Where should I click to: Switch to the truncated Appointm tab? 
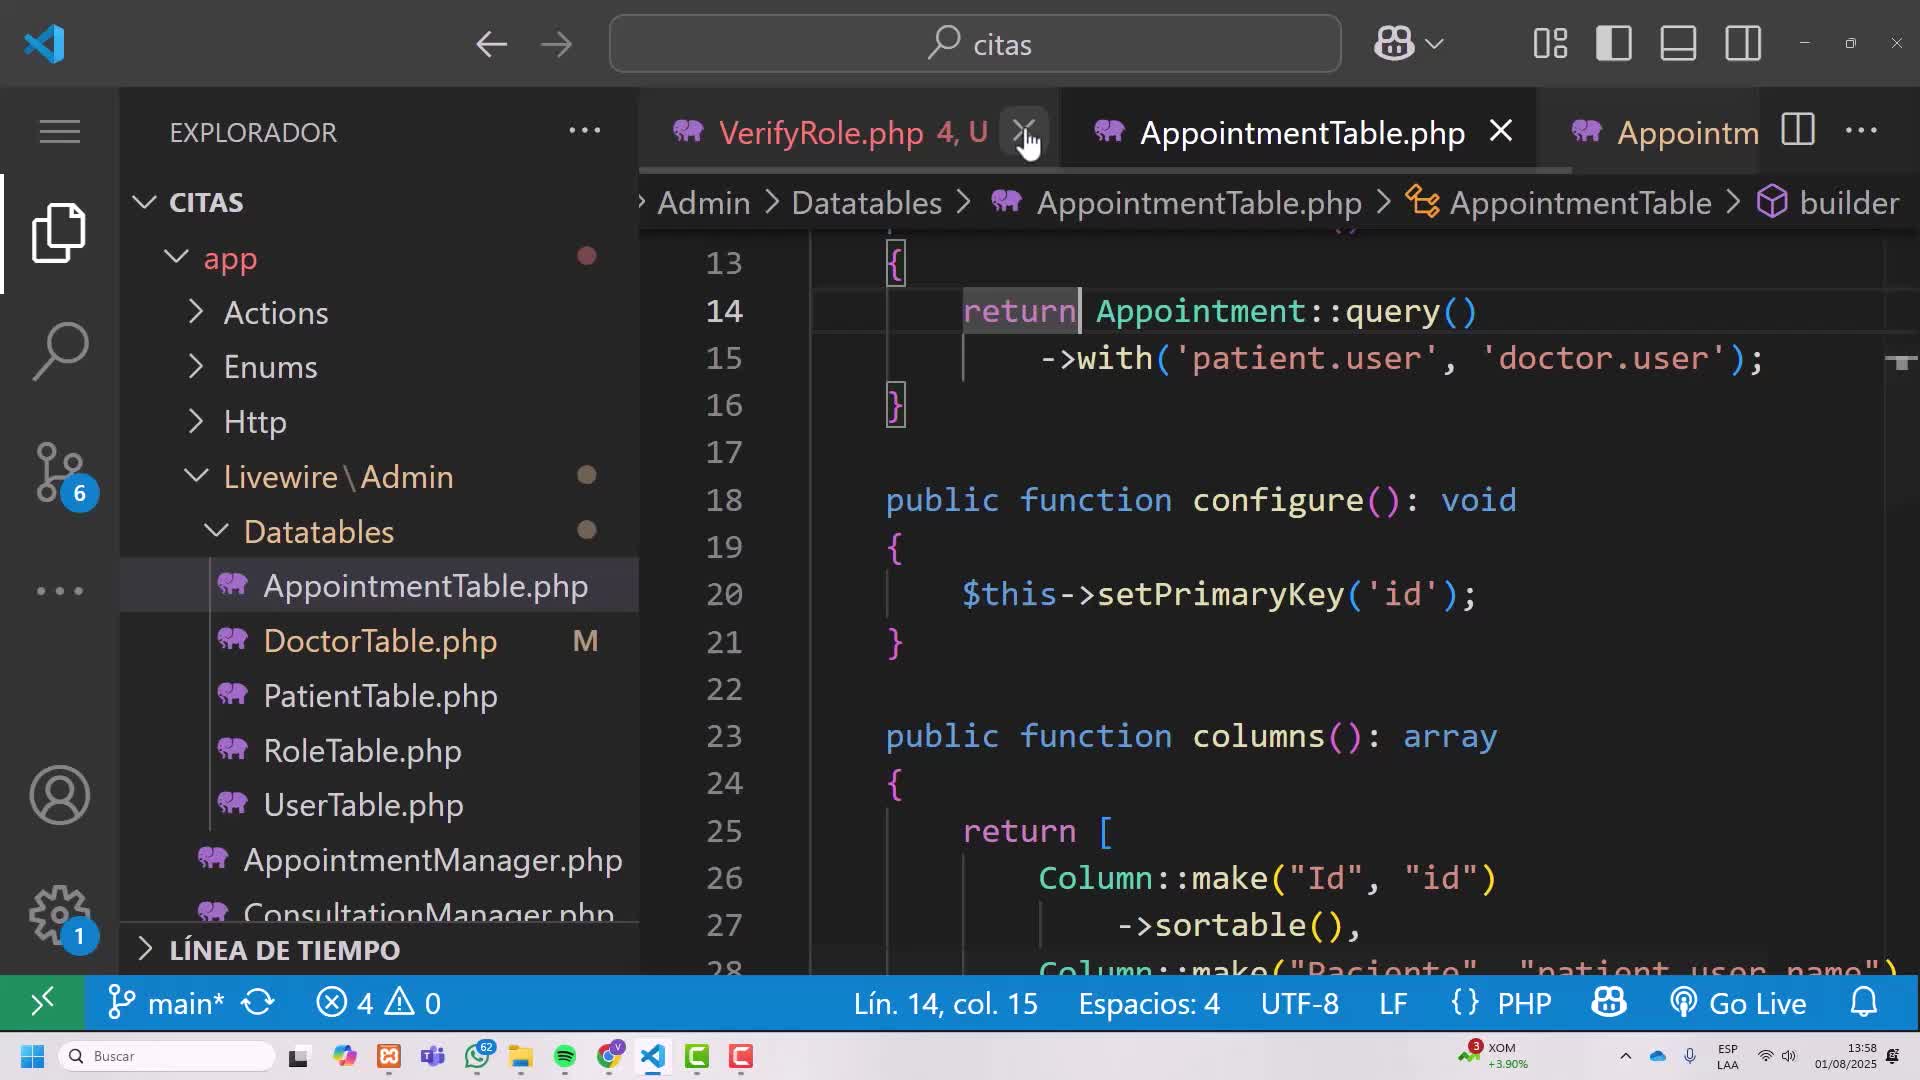[x=1665, y=132]
